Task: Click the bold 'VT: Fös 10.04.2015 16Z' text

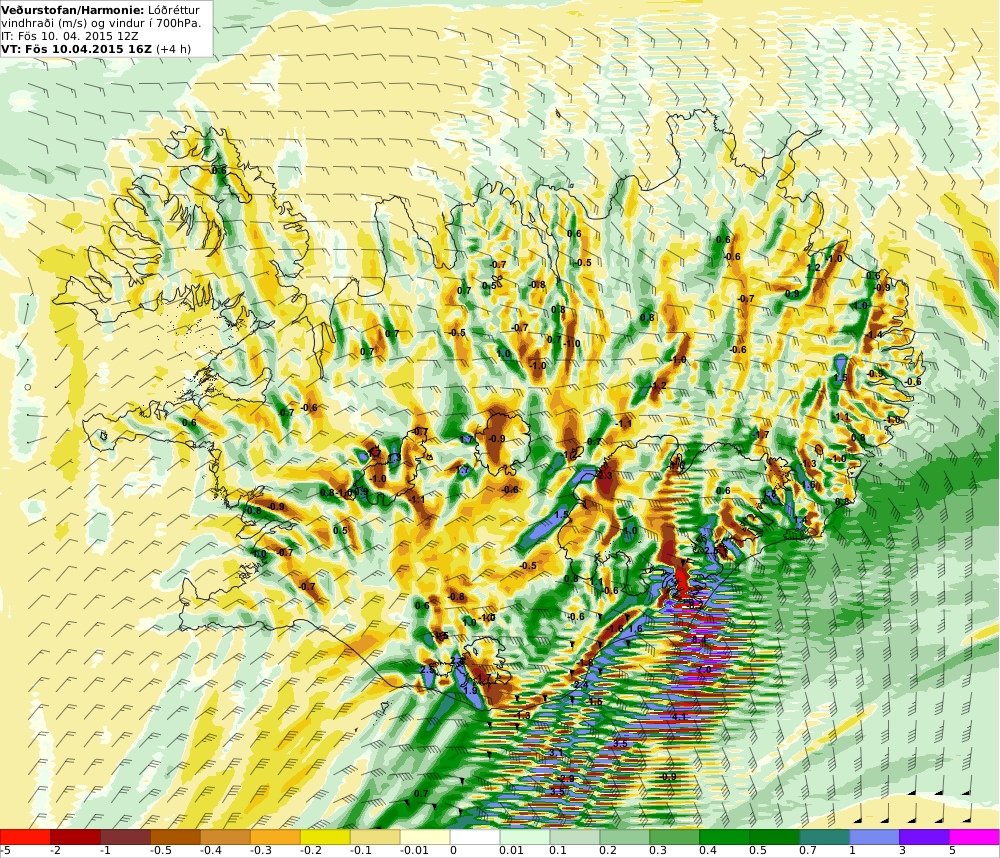Action: coord(77,48)
